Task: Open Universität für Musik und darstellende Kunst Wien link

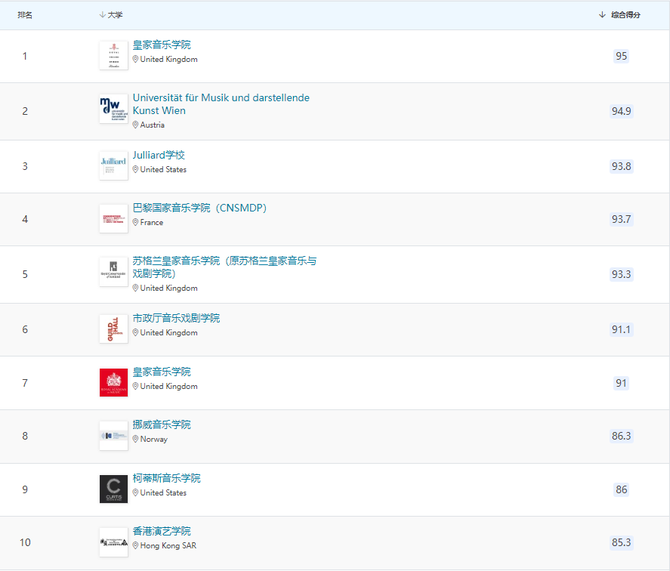Action: [221, 104]
